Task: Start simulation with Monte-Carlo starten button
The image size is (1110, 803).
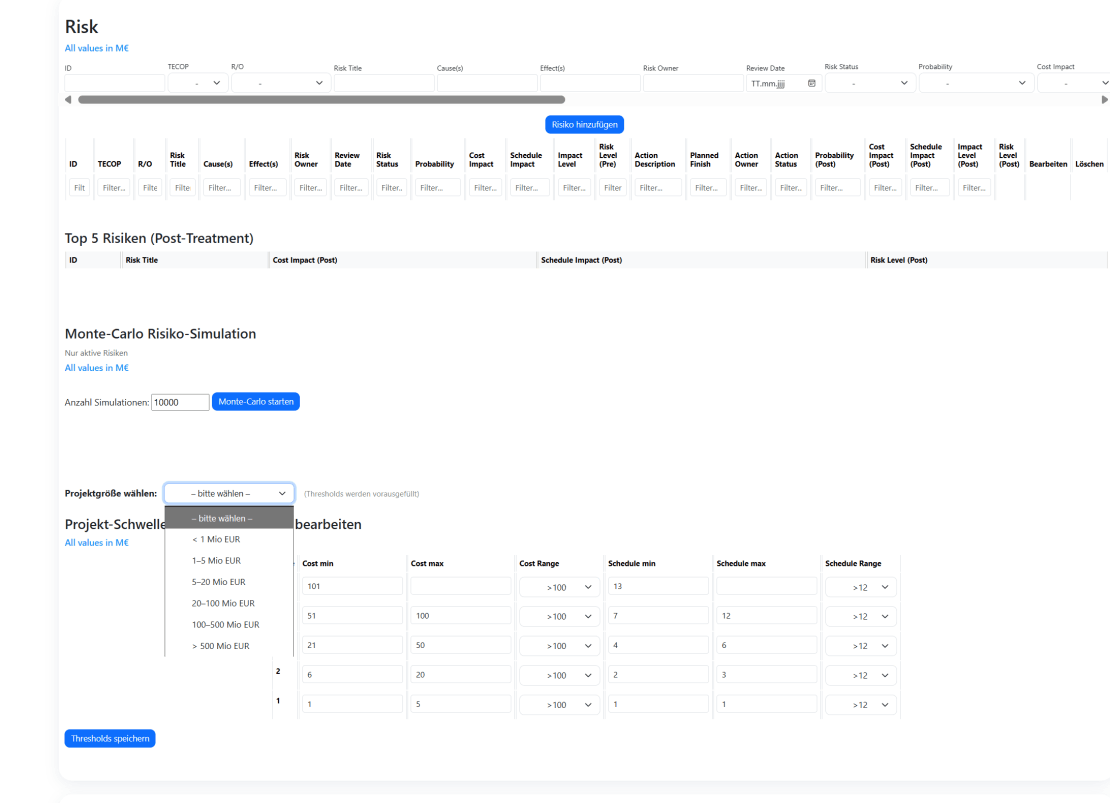Action: [x=255, y=401]
